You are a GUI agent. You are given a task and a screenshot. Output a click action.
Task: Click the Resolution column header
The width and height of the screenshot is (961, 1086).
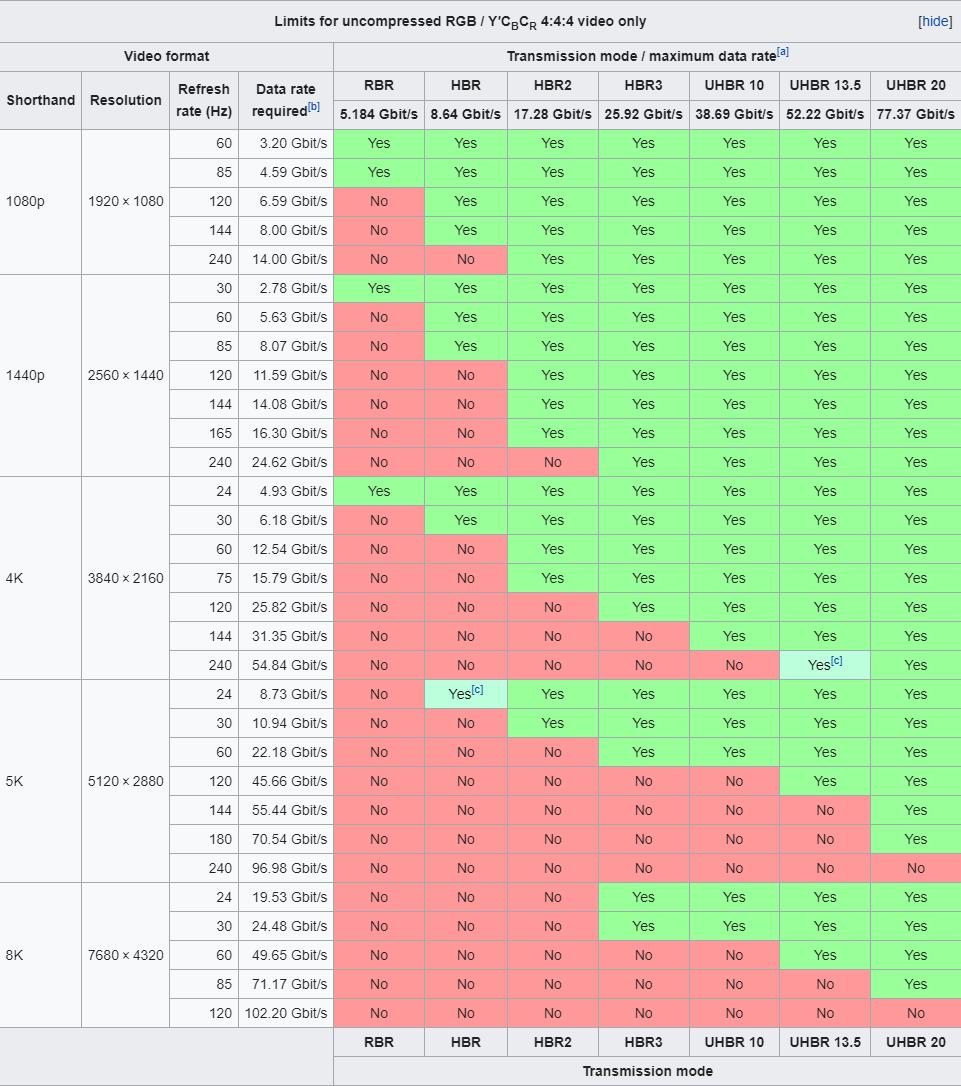(126, 100)
